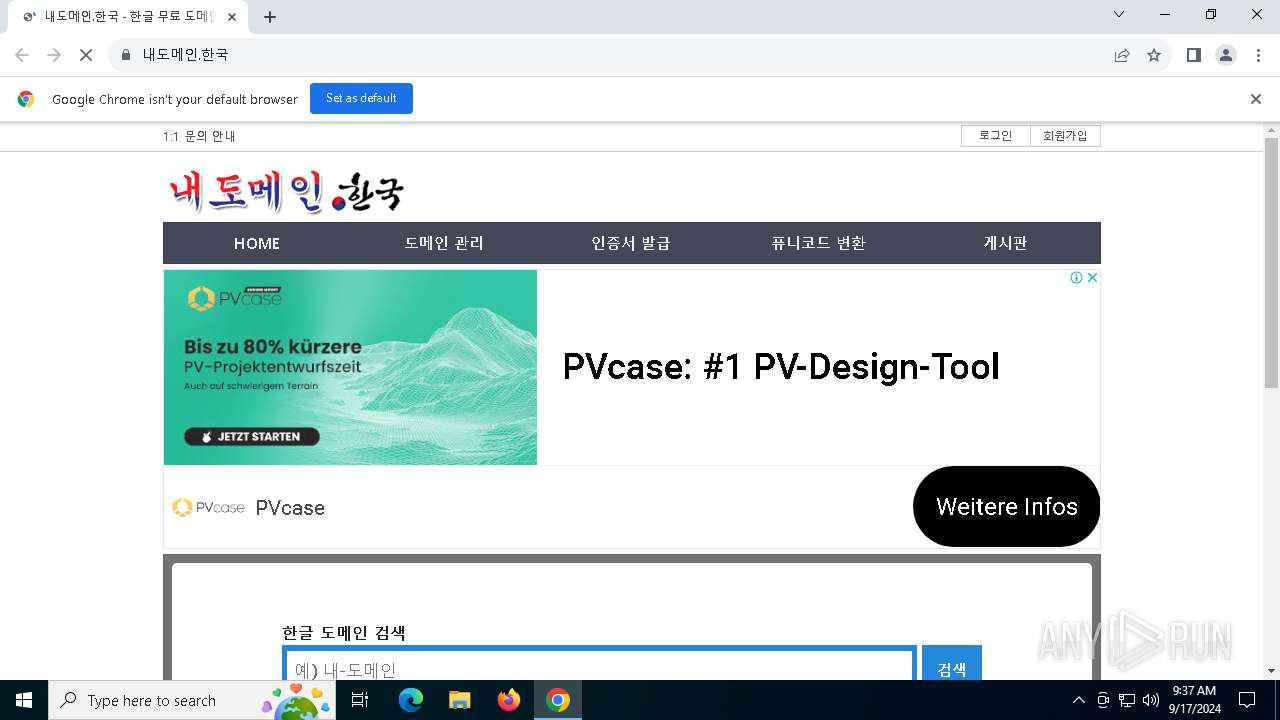Show hidden system tray icons

1078,700
